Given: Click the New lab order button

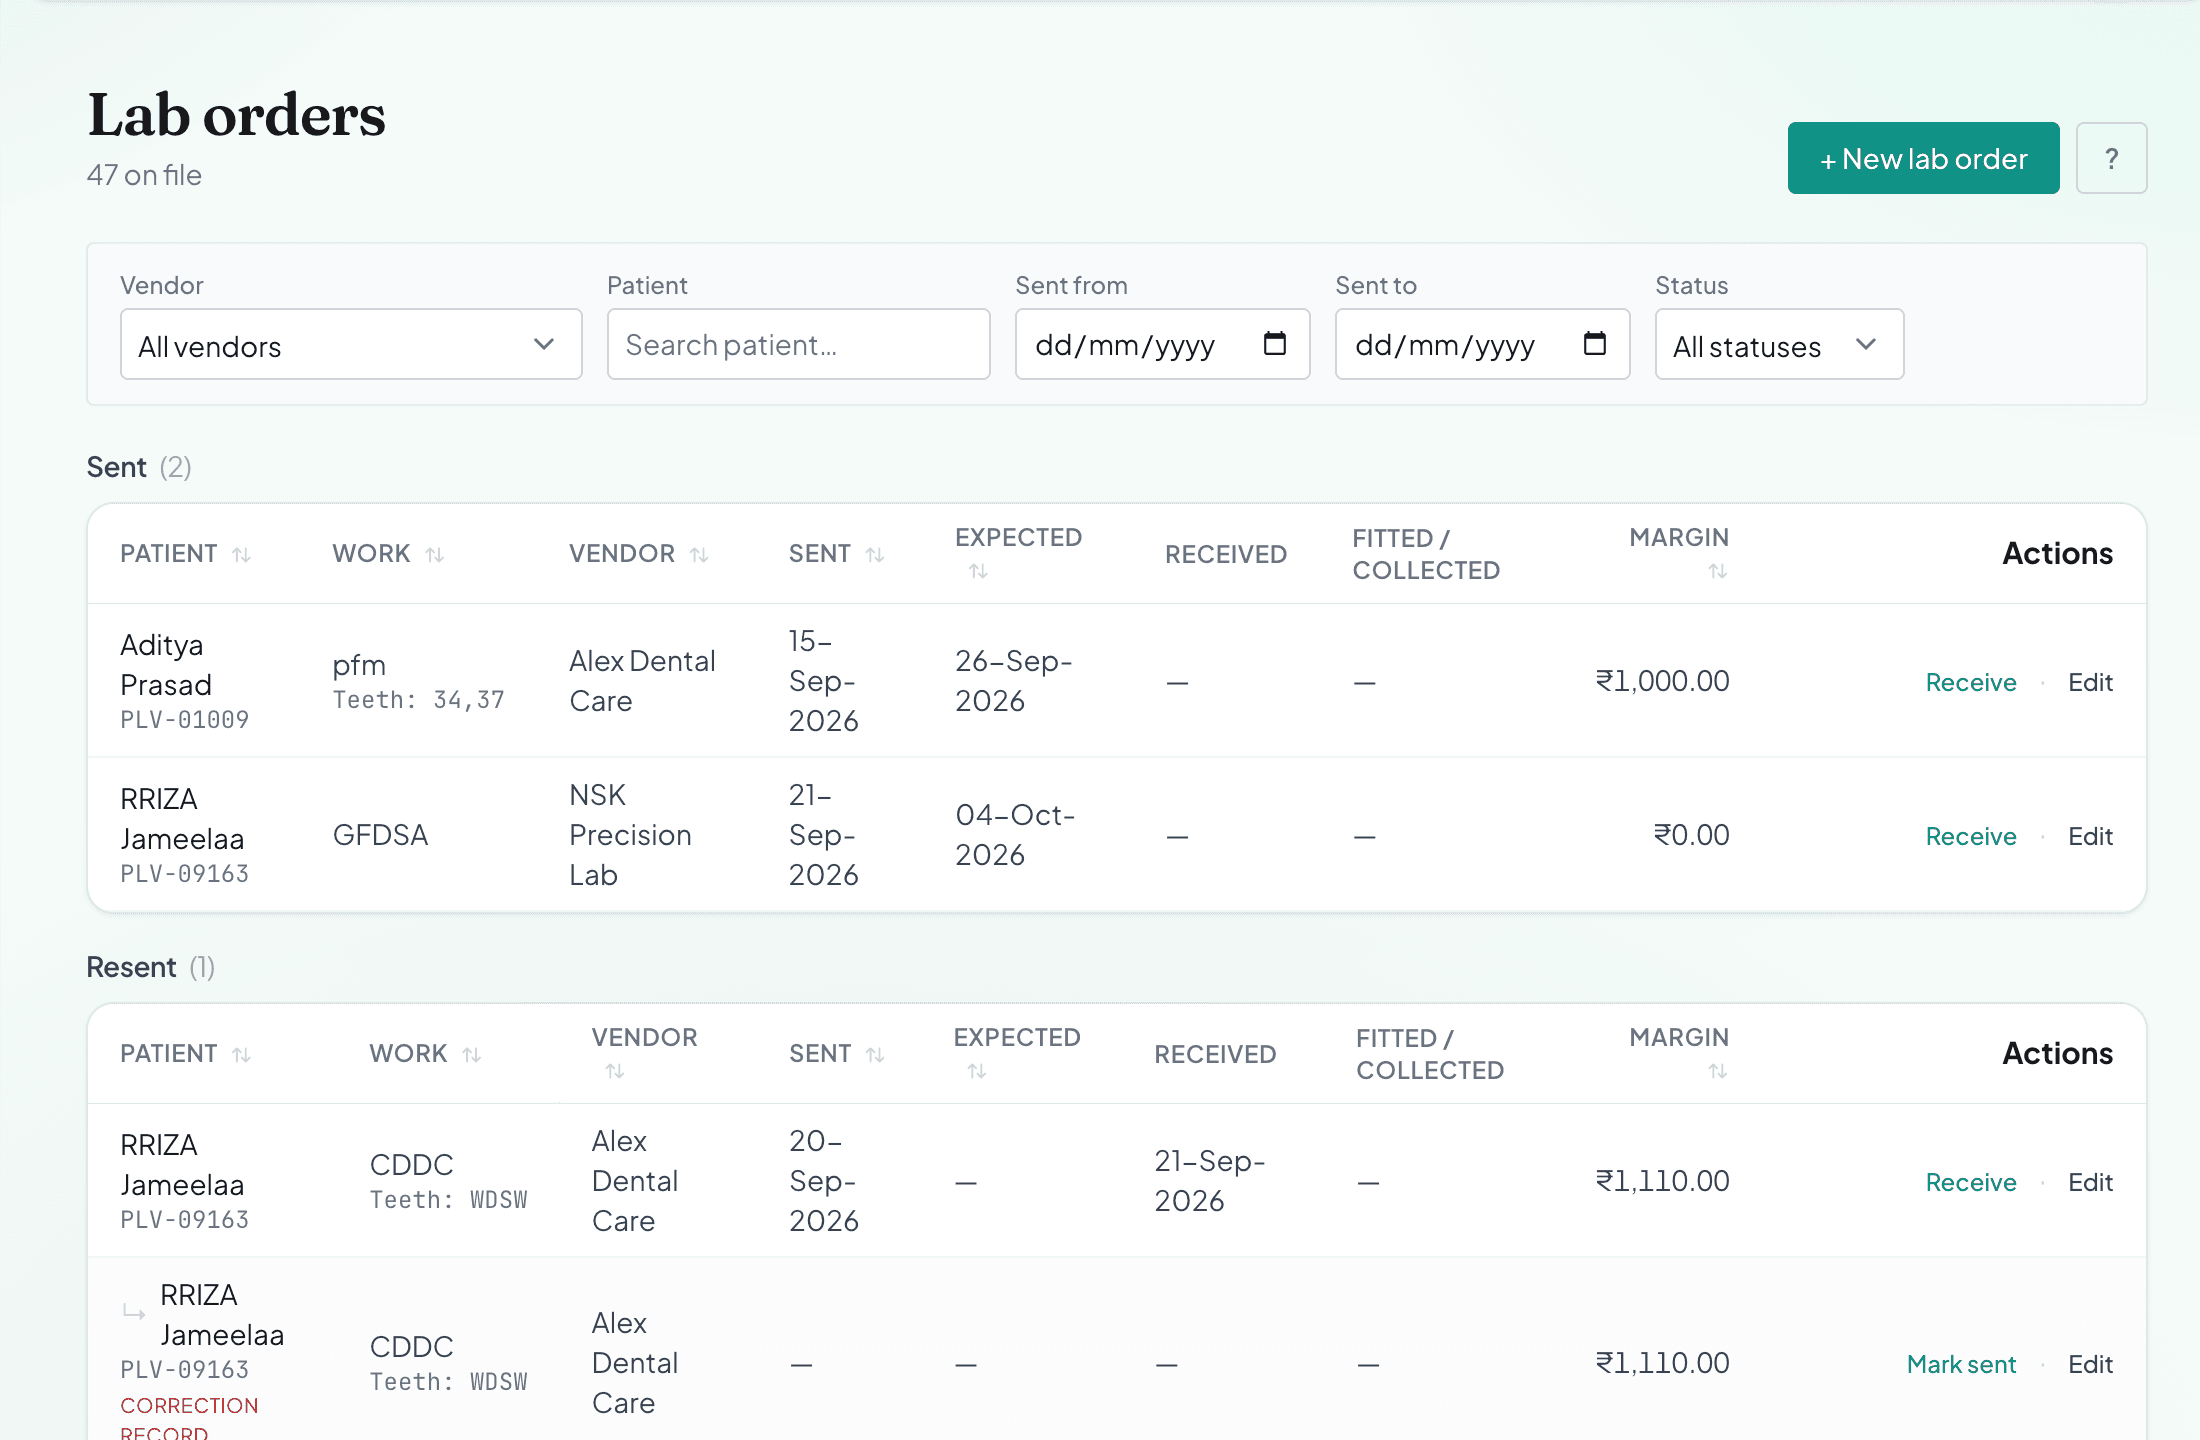Looking at the screenshot, I should tap(1923, 158).
